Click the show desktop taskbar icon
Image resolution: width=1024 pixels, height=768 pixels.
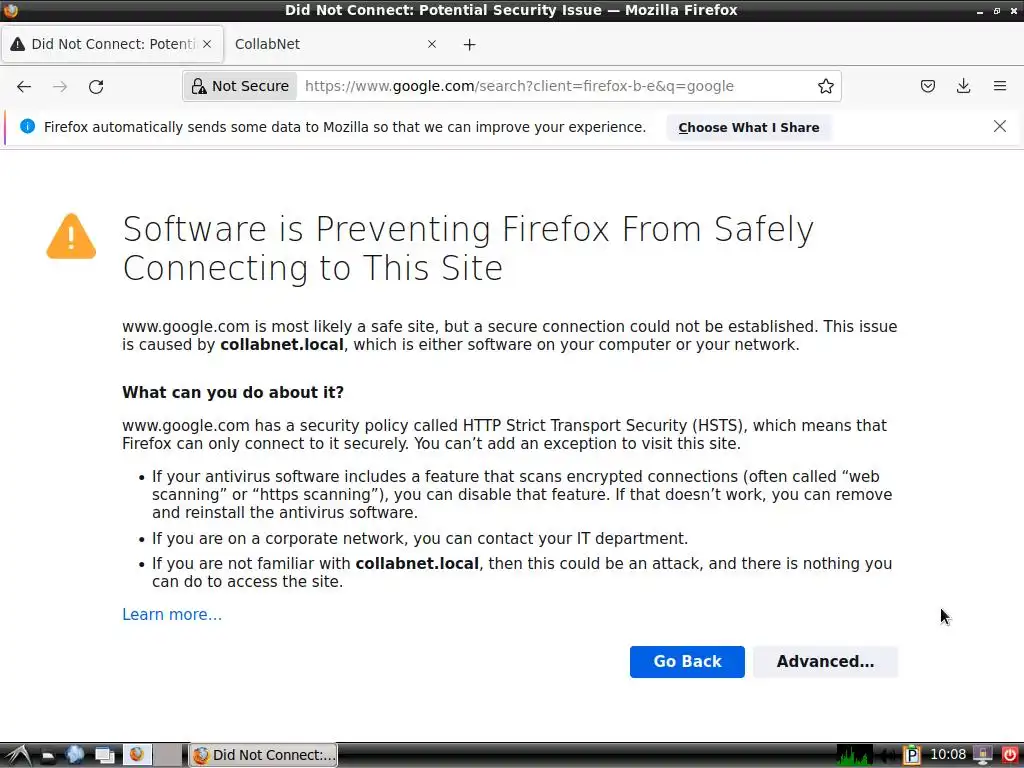click(104, 756)
